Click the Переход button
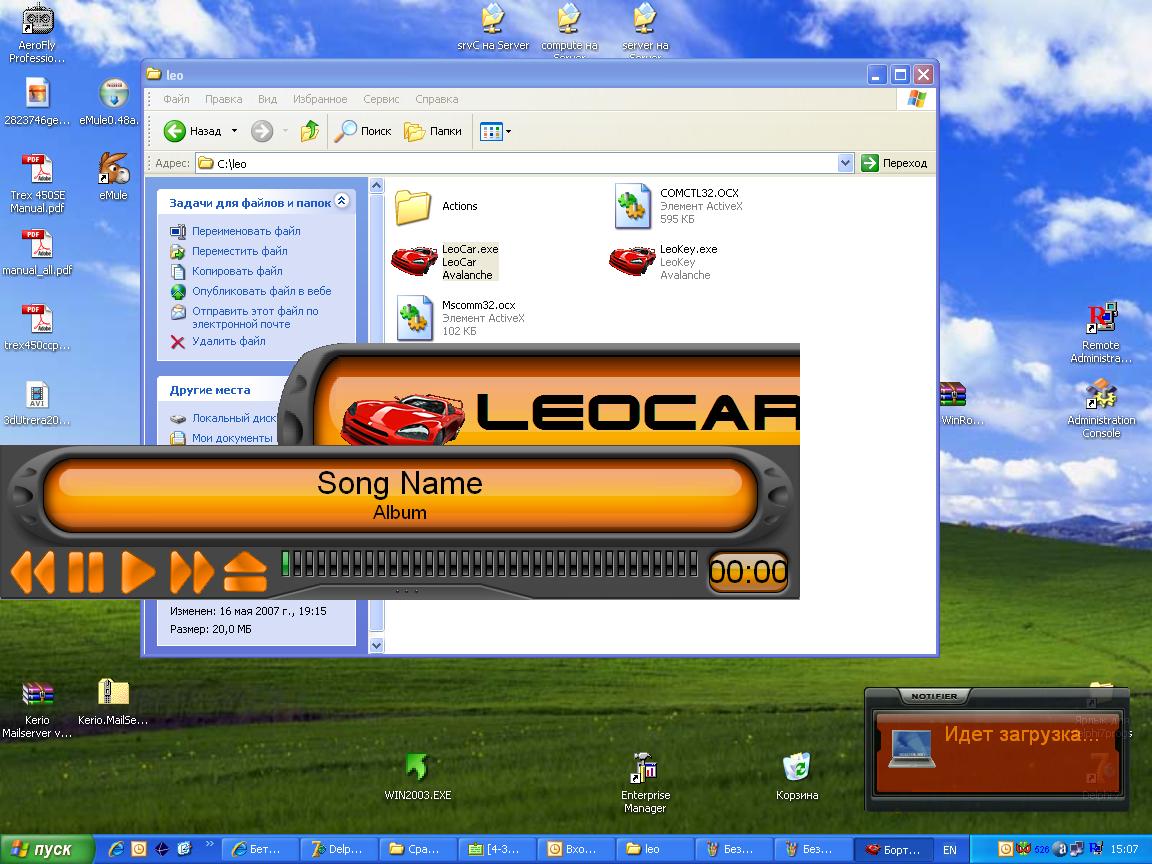 pos(895,163)
